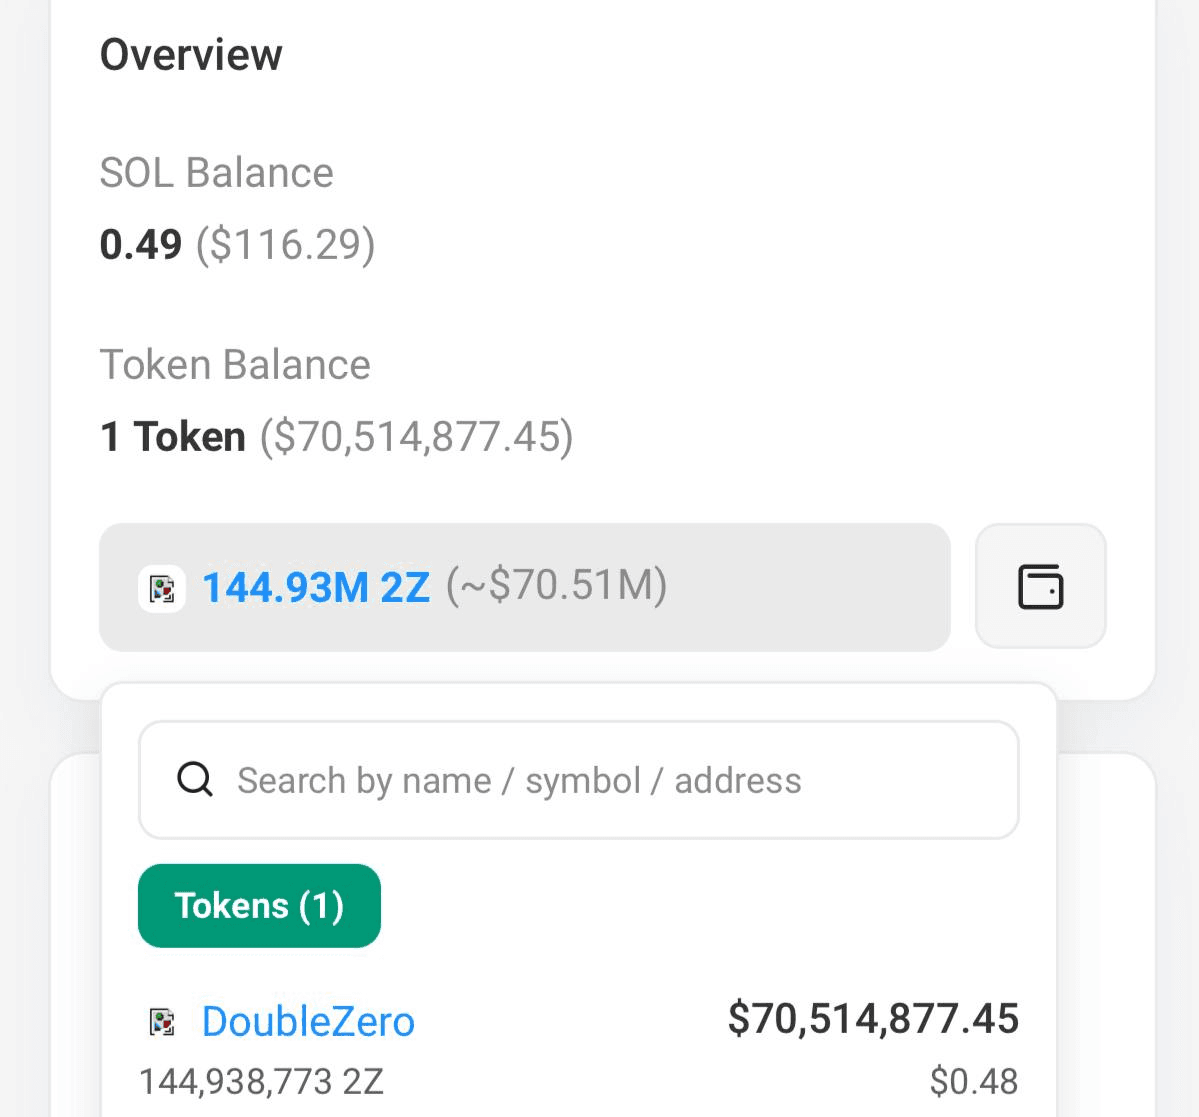1199x1117 pixels.
Task: Click the SOL Balance label
Action: [x=216, y=173]
